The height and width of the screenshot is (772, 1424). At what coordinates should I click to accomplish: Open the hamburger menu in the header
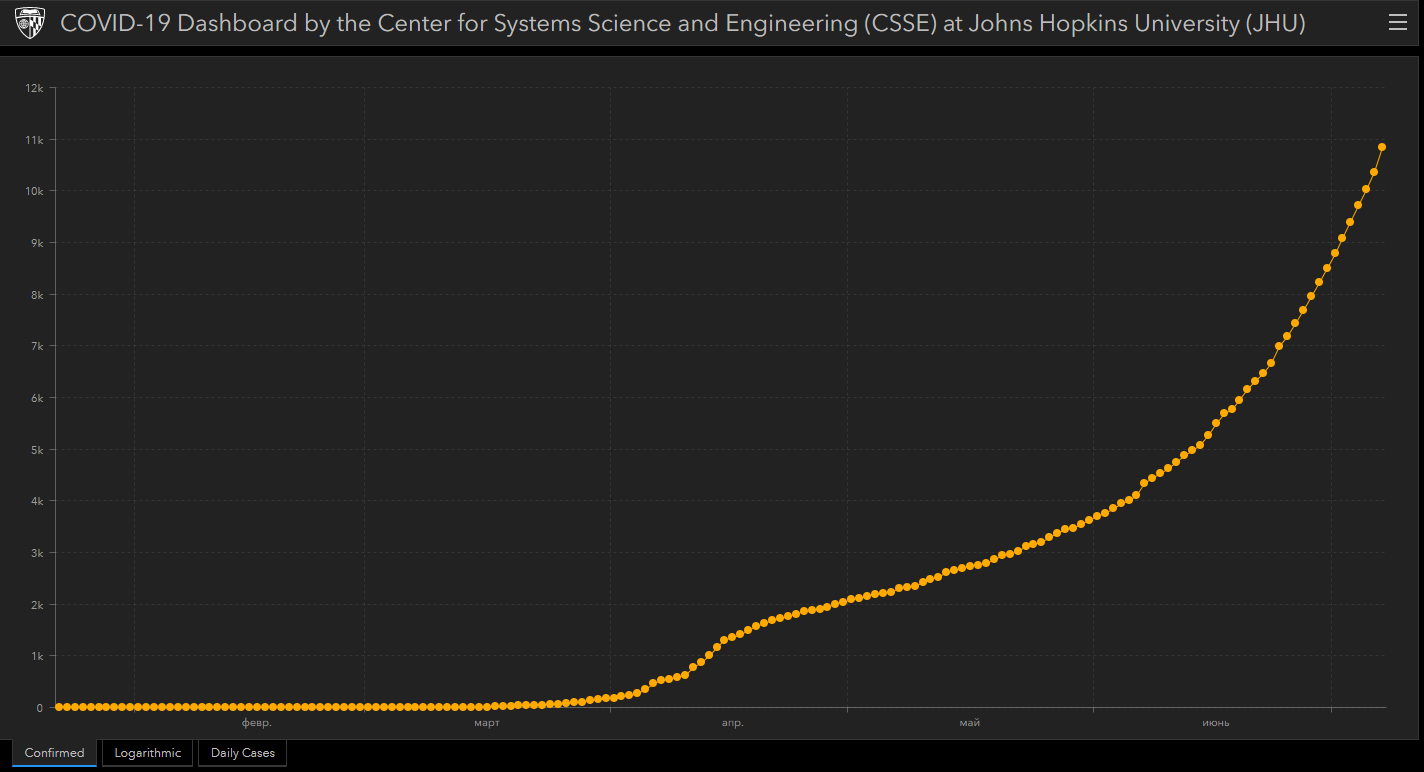1397,24
